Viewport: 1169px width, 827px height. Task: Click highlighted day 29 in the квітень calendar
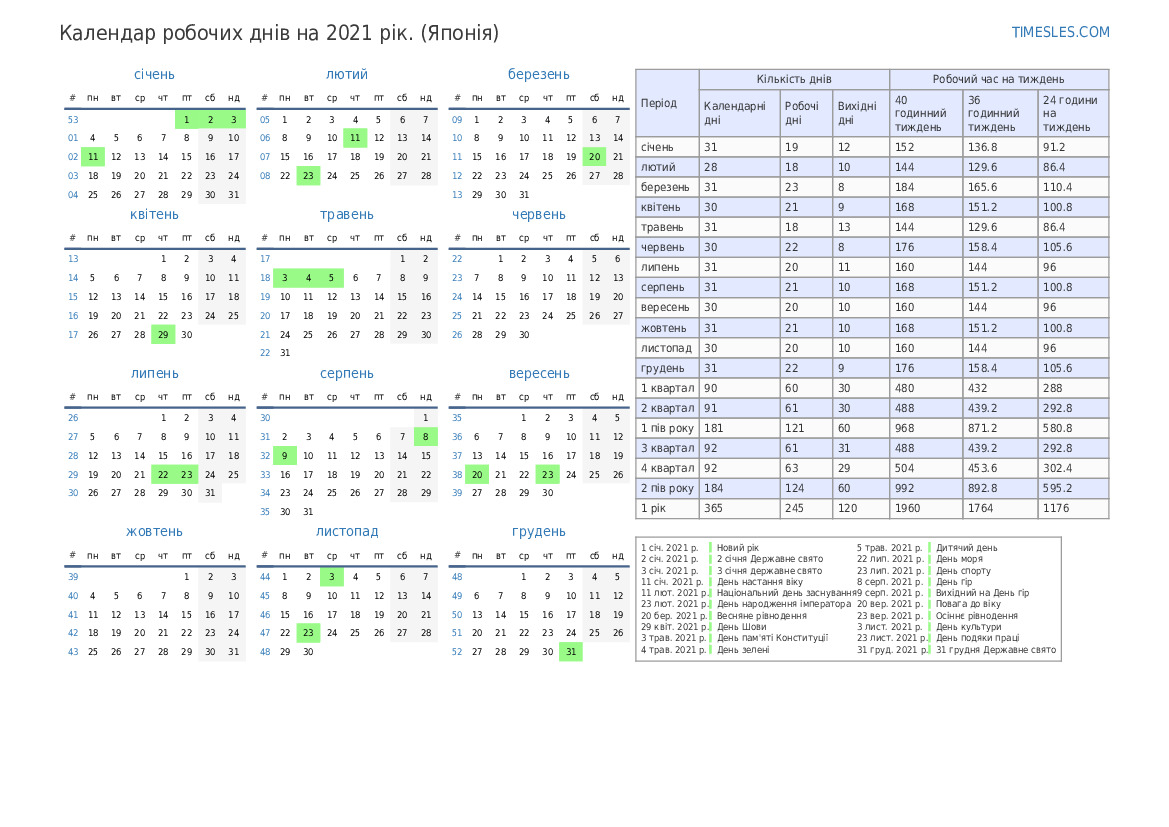tap(163, 335)
